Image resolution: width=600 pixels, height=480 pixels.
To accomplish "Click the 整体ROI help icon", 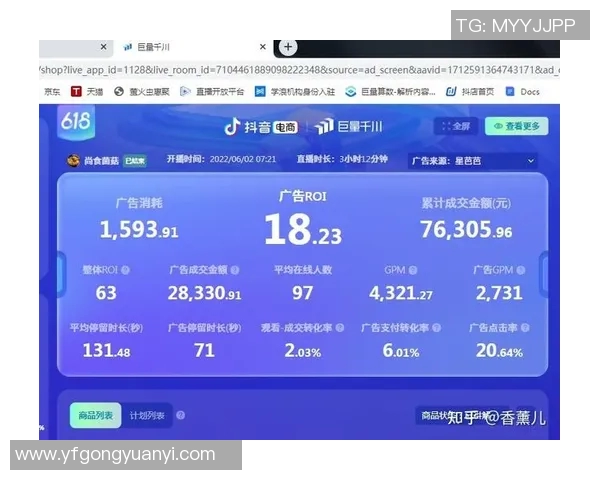I will pos(125,270).
